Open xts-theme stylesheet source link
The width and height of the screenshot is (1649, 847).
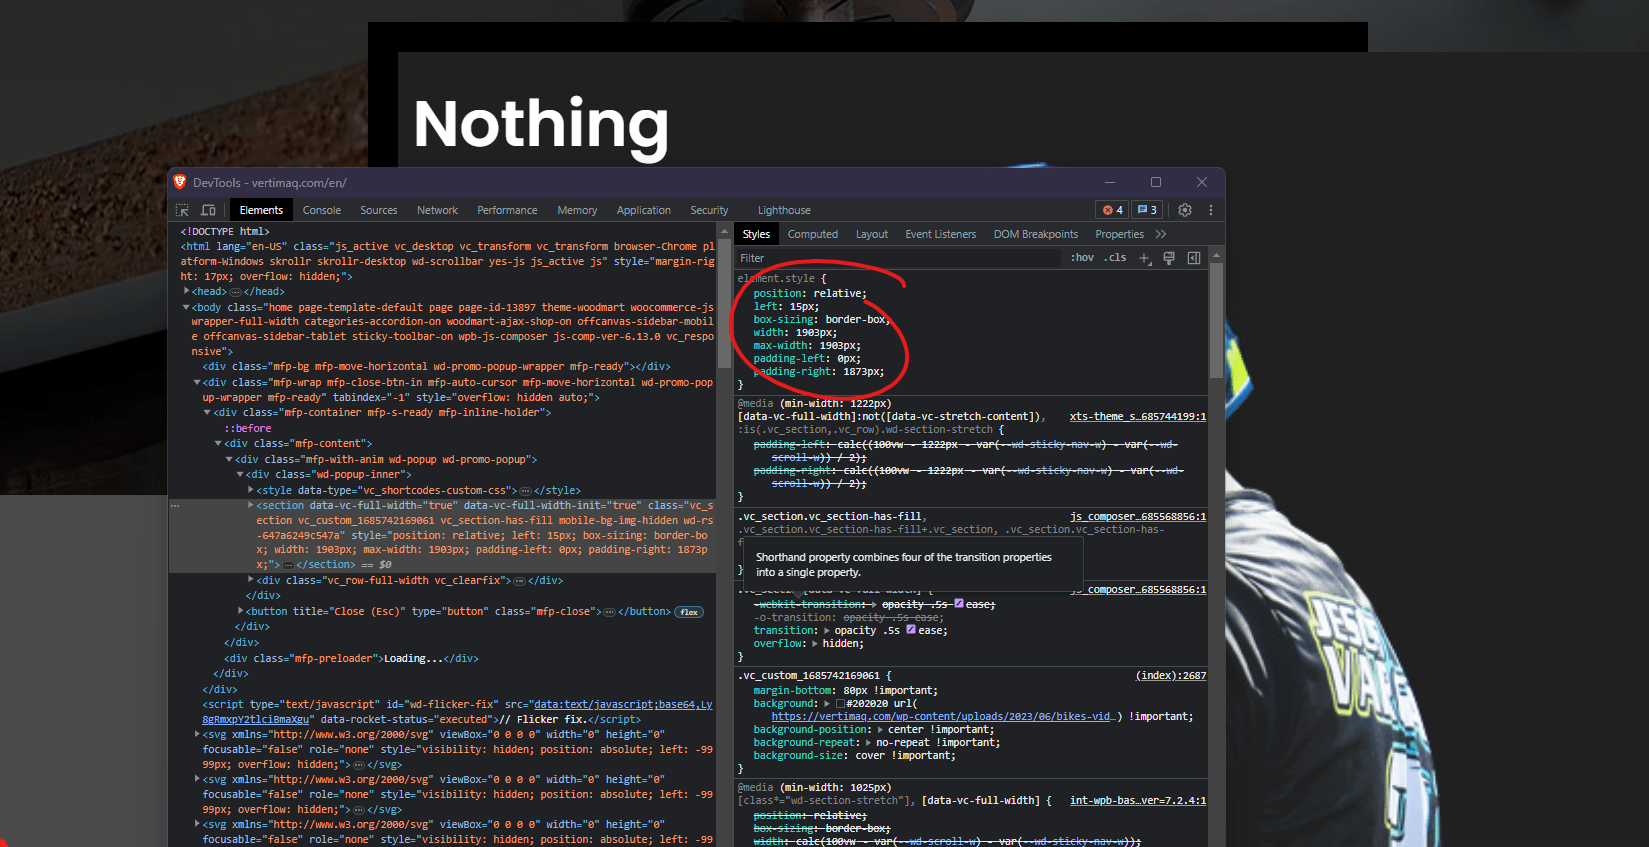point(1138,416)
